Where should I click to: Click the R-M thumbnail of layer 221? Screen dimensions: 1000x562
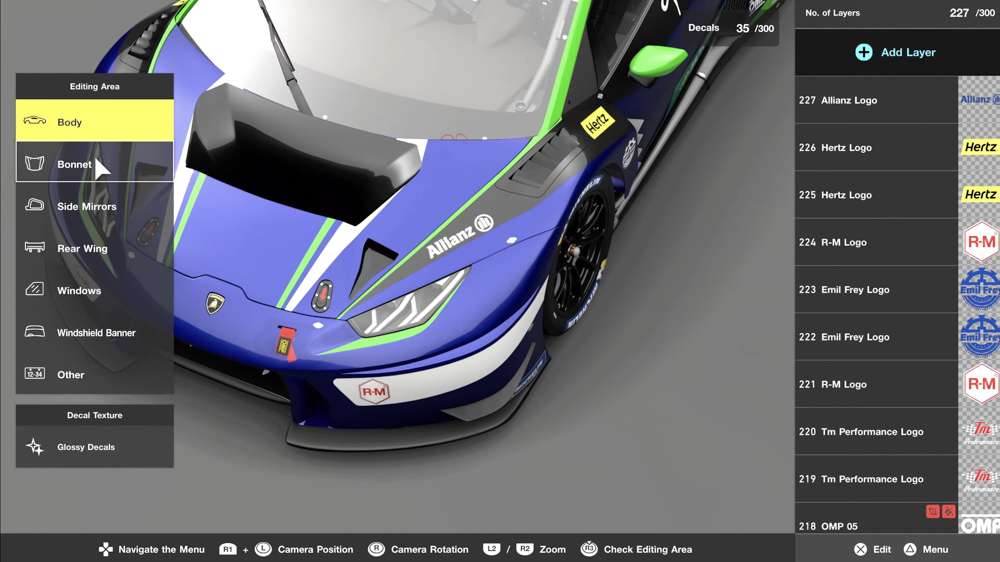click(x=979, y=384)
